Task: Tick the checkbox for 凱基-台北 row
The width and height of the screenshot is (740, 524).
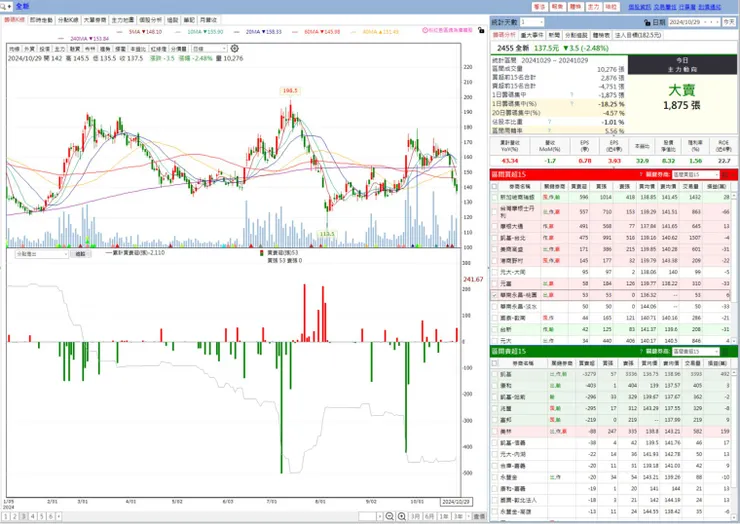Action: click(494, 238)
